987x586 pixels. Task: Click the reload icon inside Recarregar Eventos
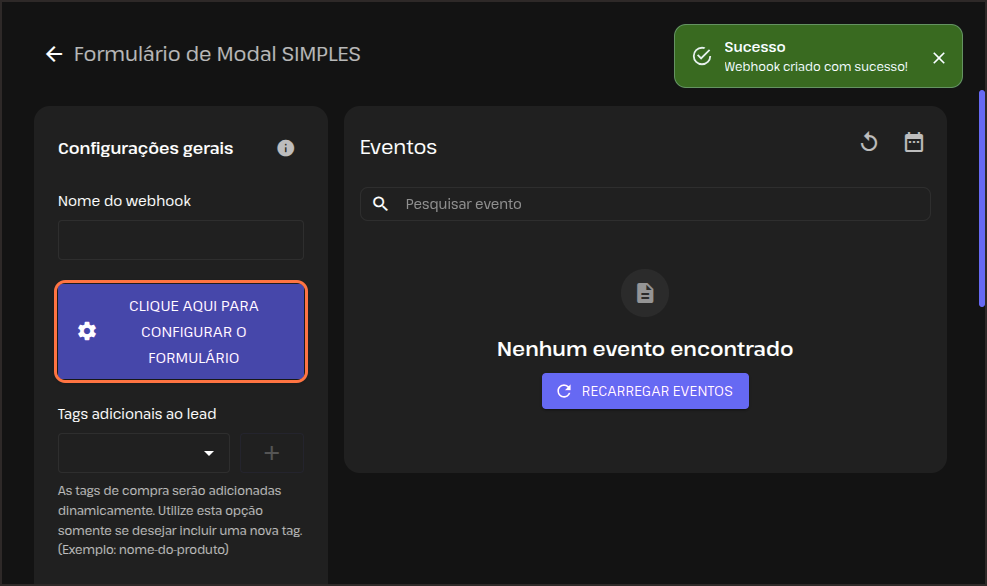click(x=564, y=391)
